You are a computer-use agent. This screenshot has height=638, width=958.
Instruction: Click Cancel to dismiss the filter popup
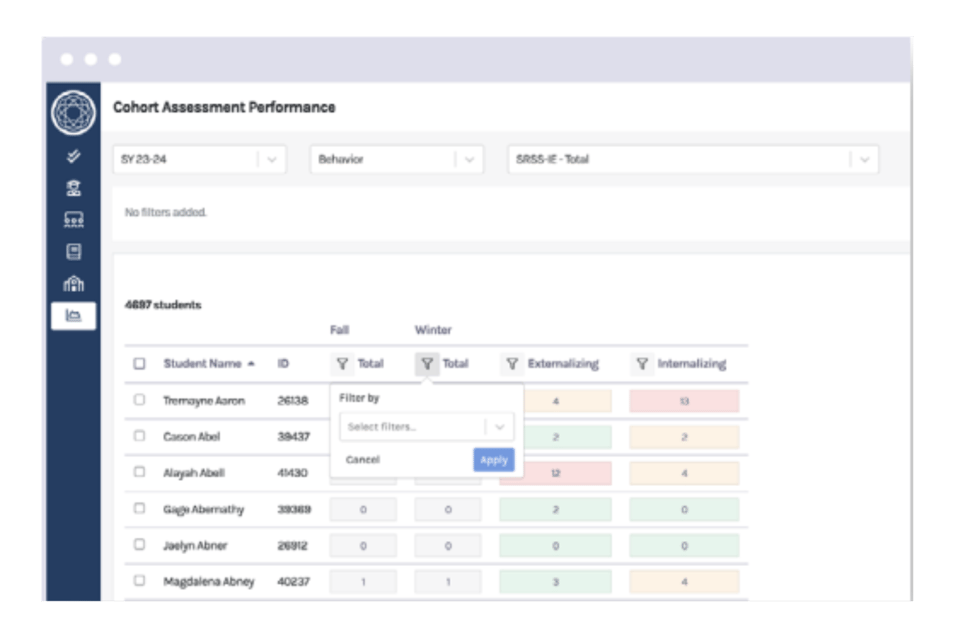pyautogui.click(x=361, y=459)
